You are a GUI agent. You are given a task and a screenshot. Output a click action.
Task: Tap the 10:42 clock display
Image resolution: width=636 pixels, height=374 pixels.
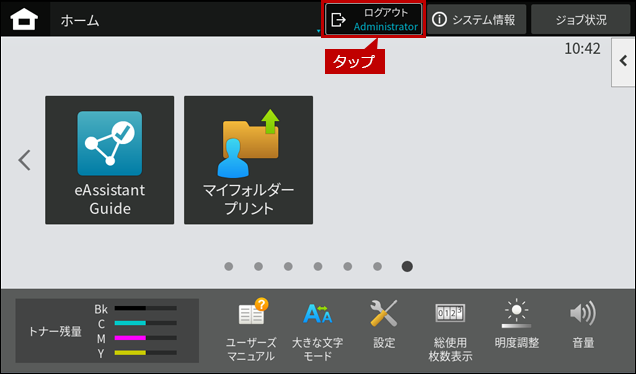click(x=582, y=49)
